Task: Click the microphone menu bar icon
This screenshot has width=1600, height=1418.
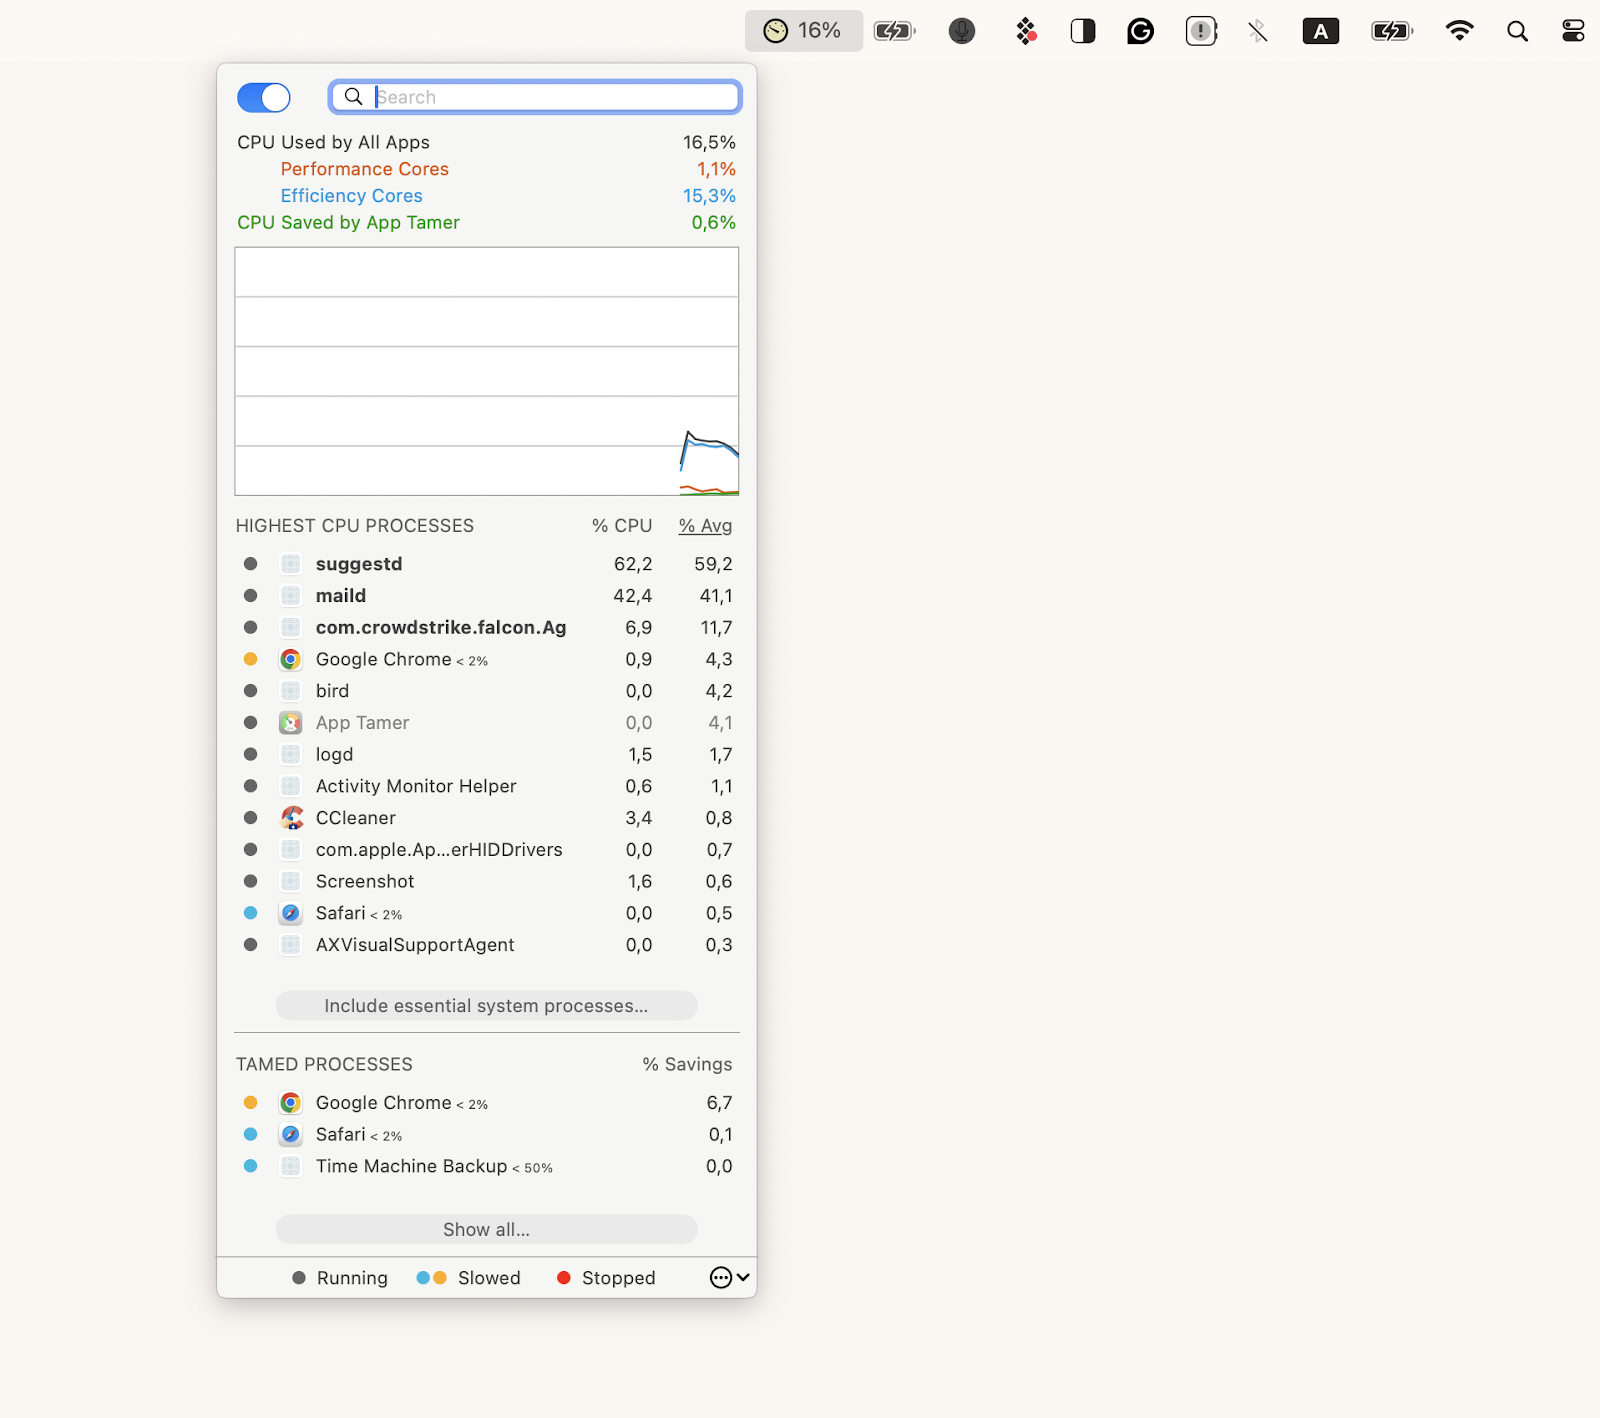Action: (961, 31)
